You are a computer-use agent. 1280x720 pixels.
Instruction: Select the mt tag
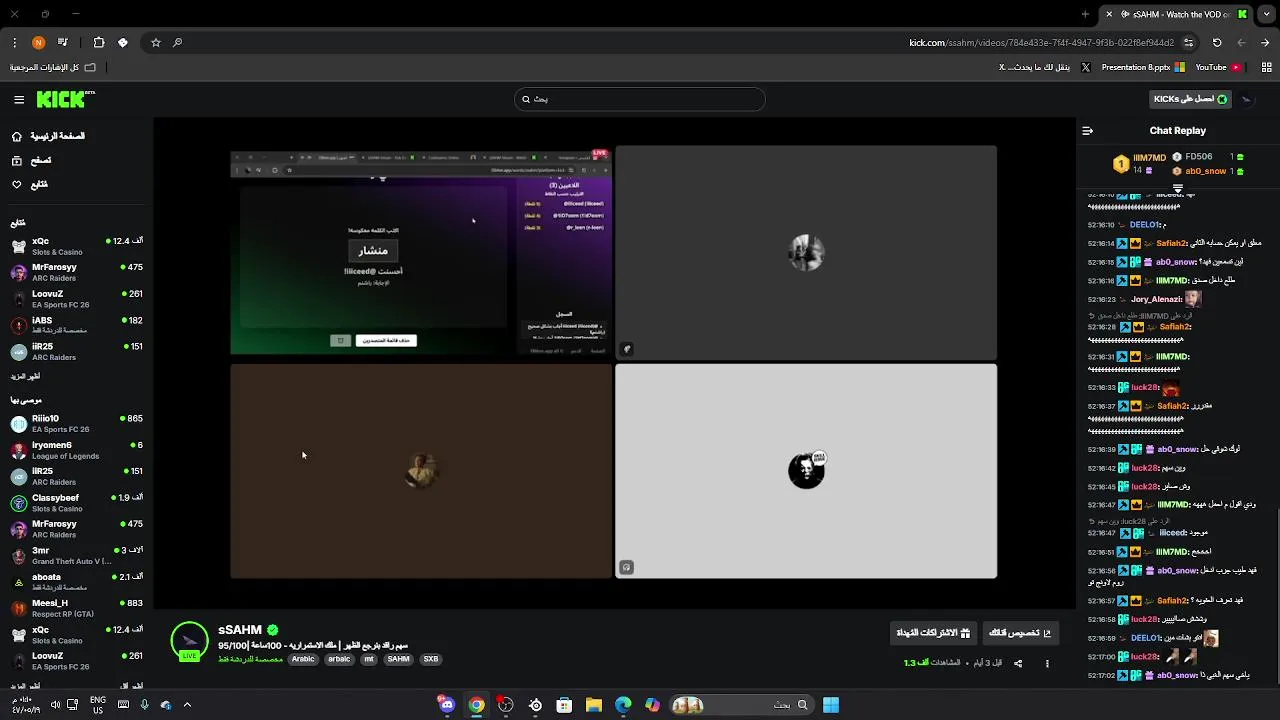point(369,660)
